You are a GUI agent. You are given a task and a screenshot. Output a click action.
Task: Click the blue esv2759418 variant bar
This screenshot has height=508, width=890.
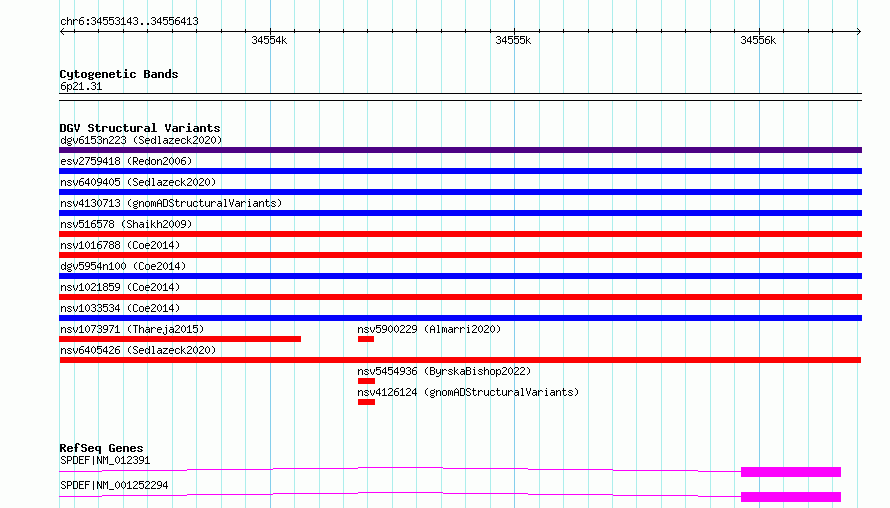click(x=460, y=171)
